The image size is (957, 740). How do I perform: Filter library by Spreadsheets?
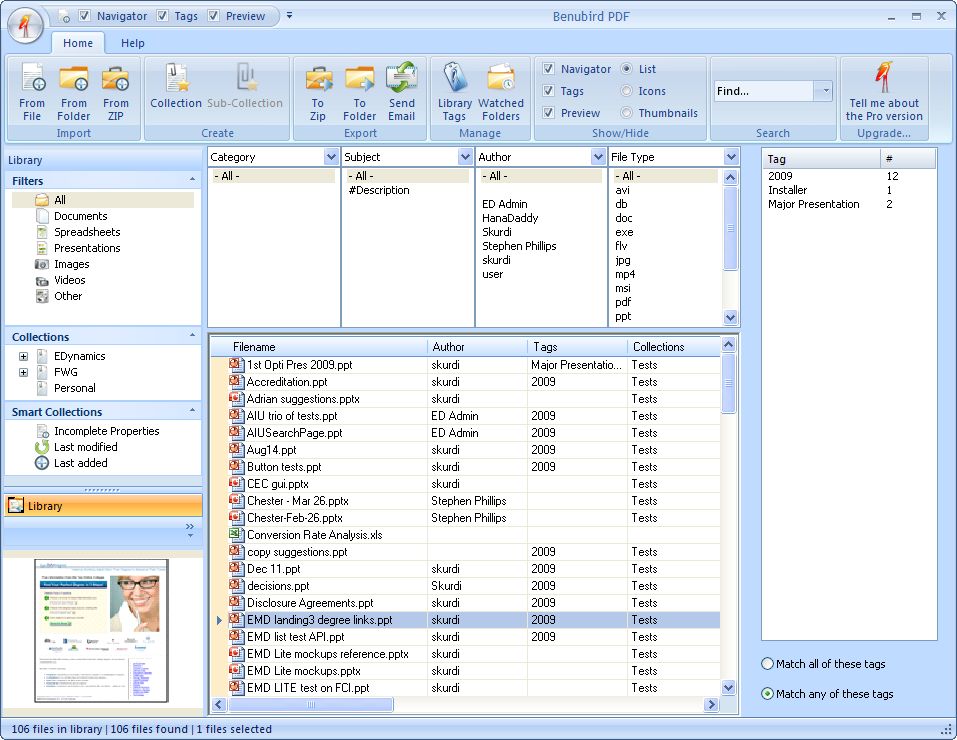click(87, 232)
